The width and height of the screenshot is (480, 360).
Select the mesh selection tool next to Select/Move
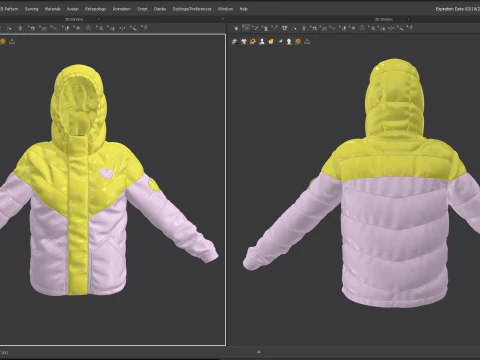point(256,28)
